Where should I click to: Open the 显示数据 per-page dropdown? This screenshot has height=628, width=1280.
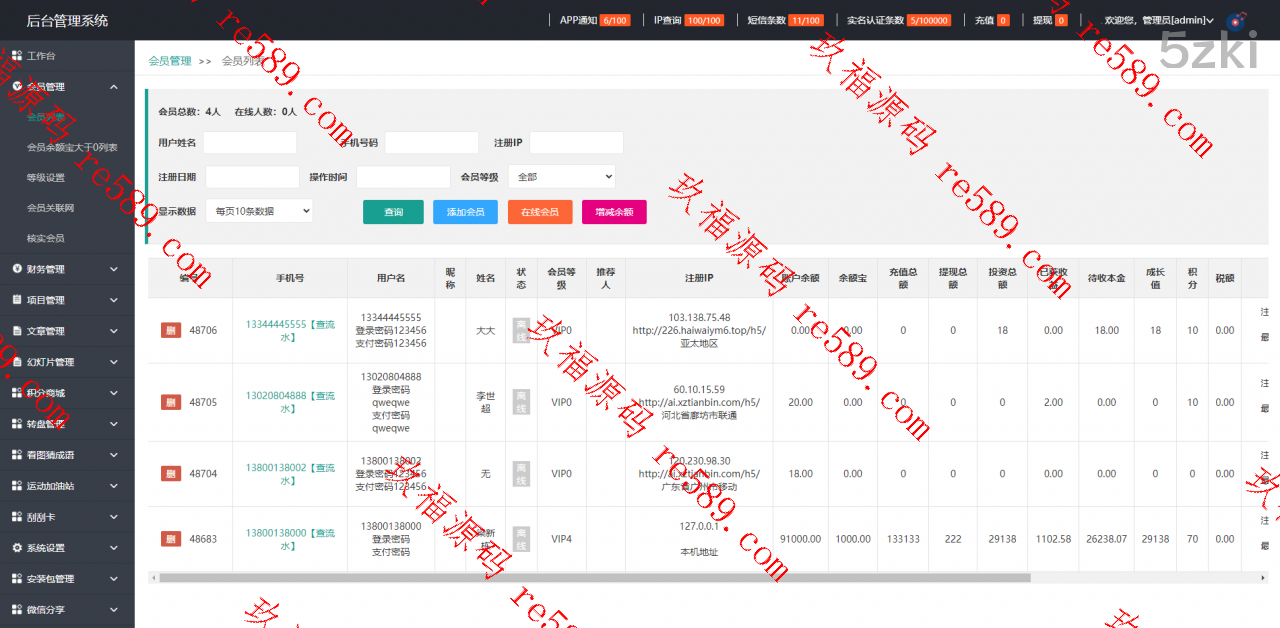pyautogui.click(x=259, y=211)
